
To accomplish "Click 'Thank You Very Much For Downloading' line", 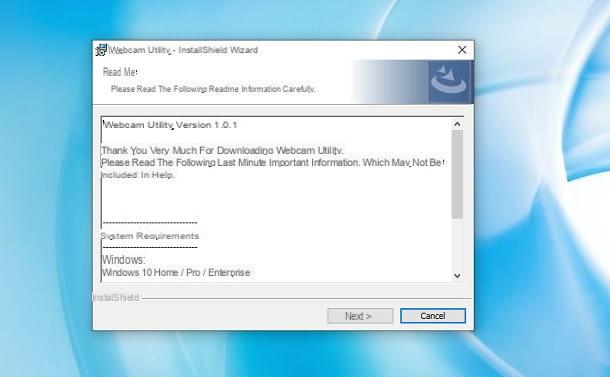I will pyautogui.click(x=223, y=150).
